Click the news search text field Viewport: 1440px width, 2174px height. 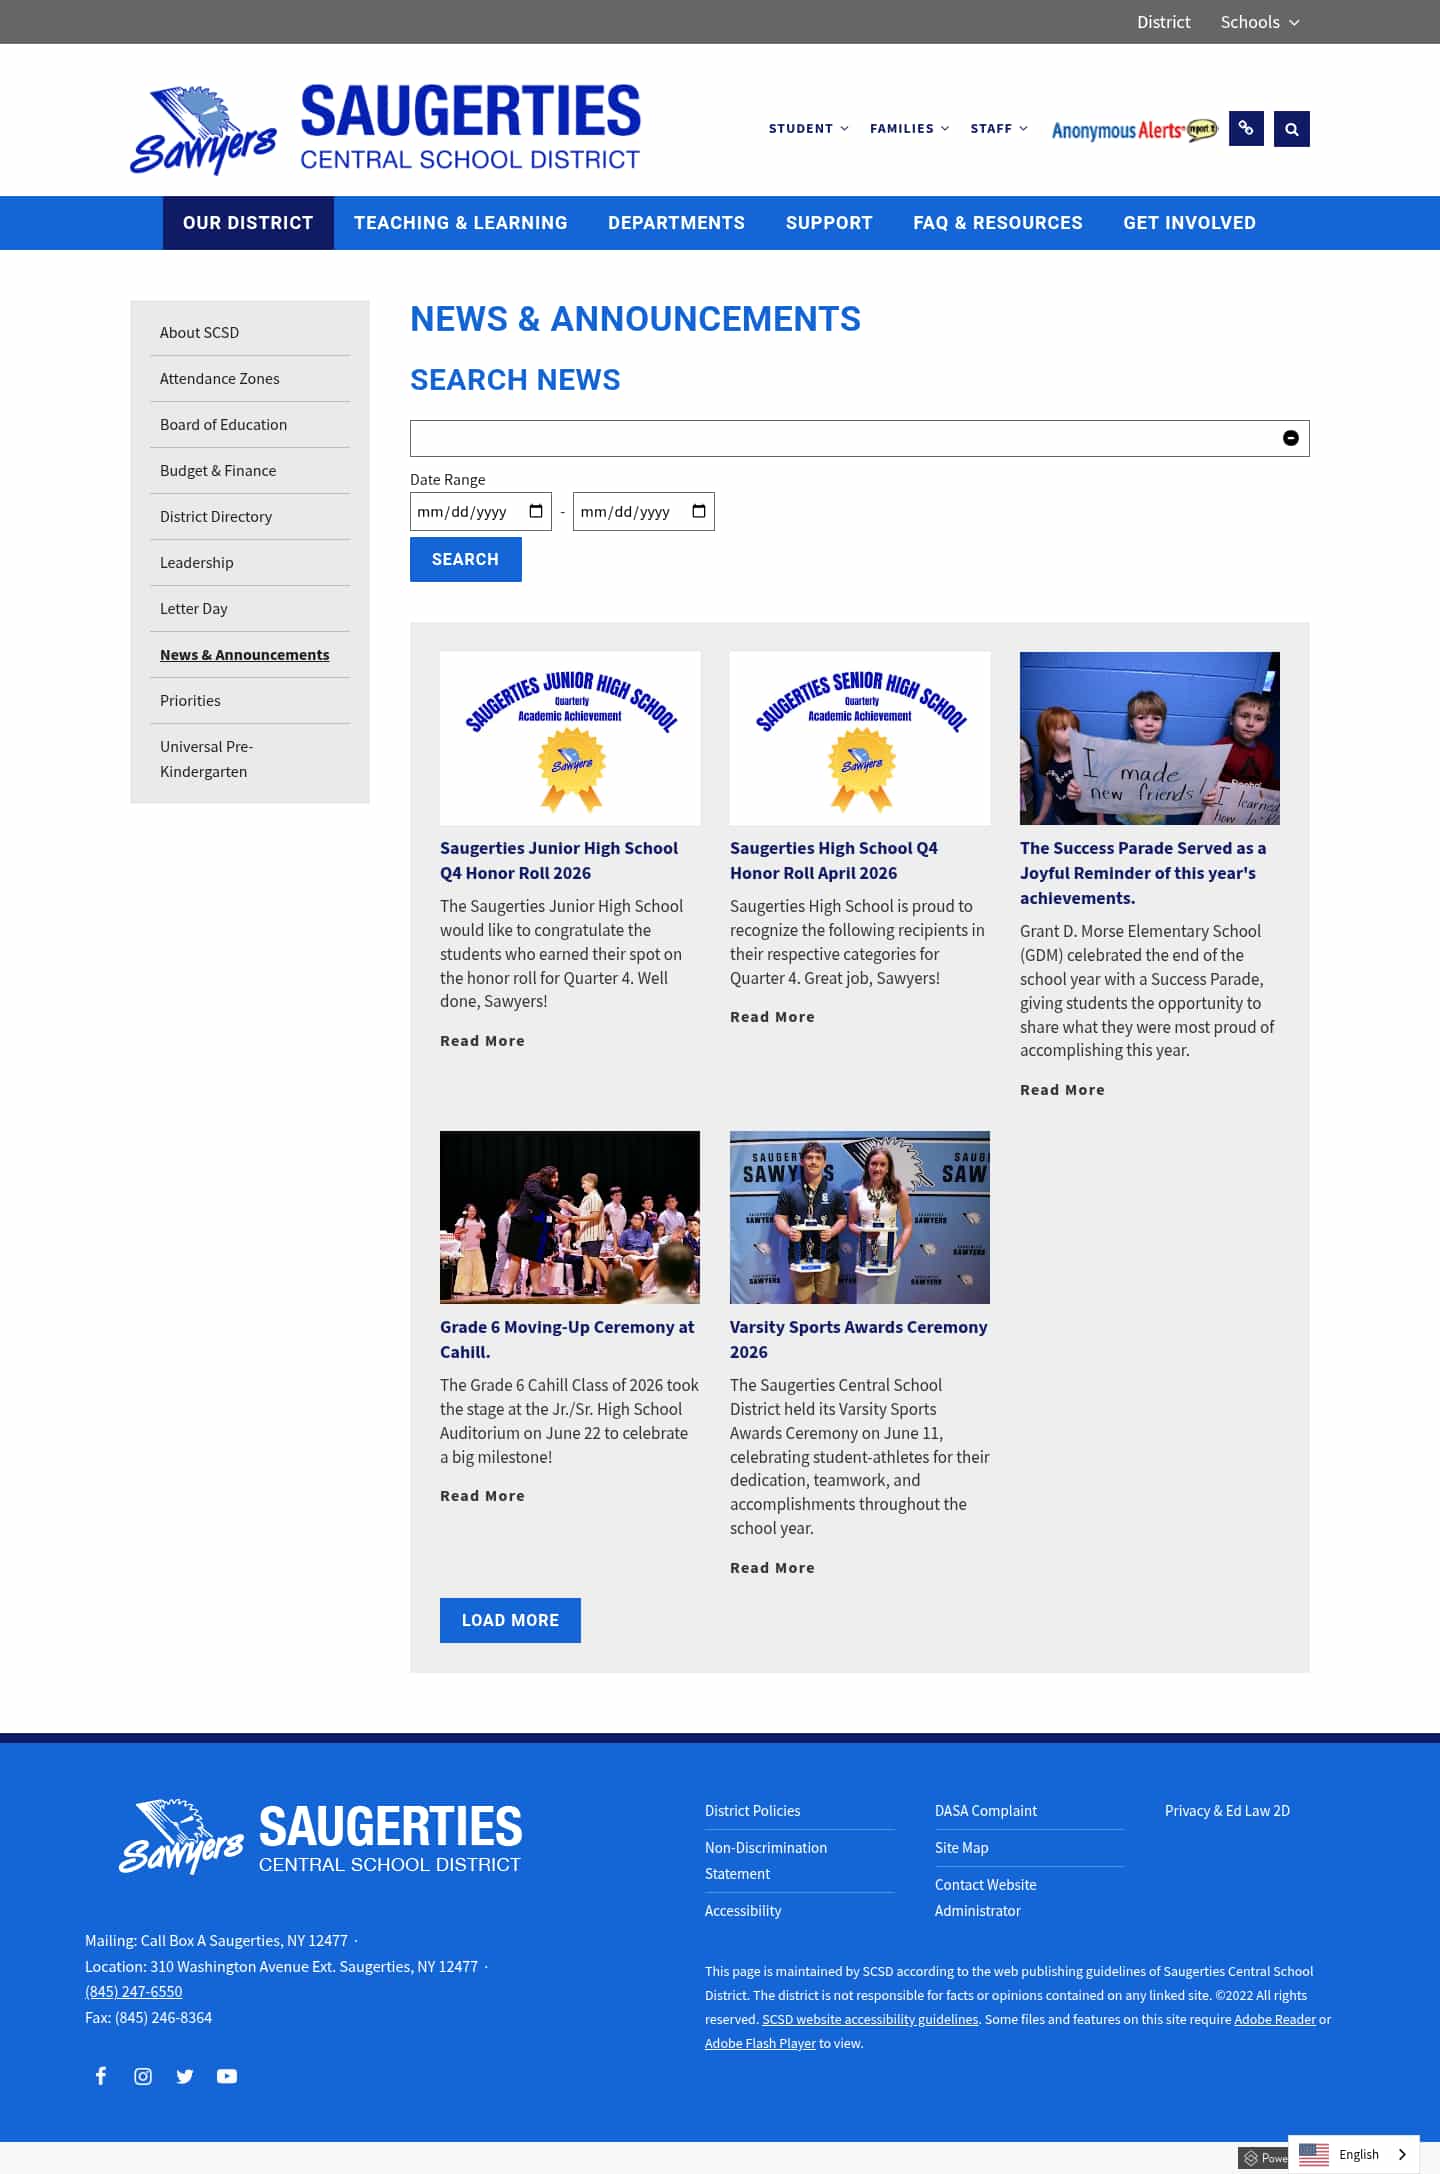859,438
